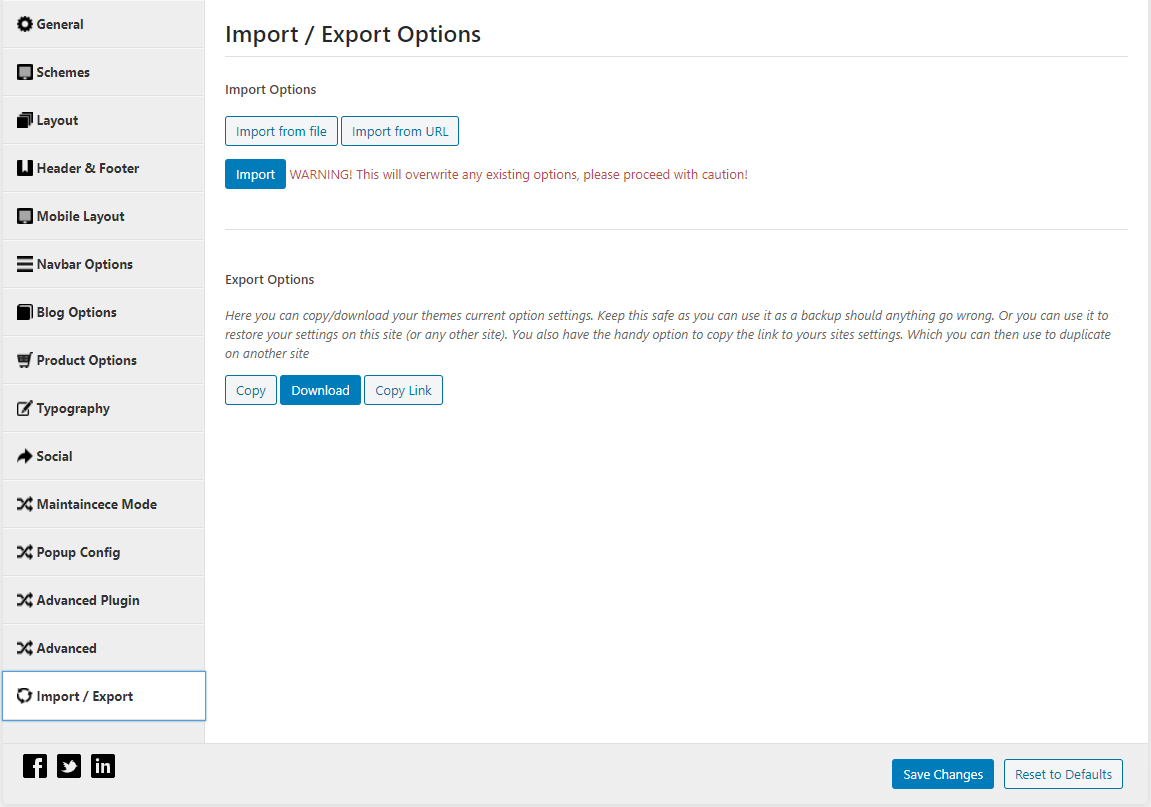Click the Export Options subheading
The height and width of the screenshot is (807, 1151).
point(269,280)
